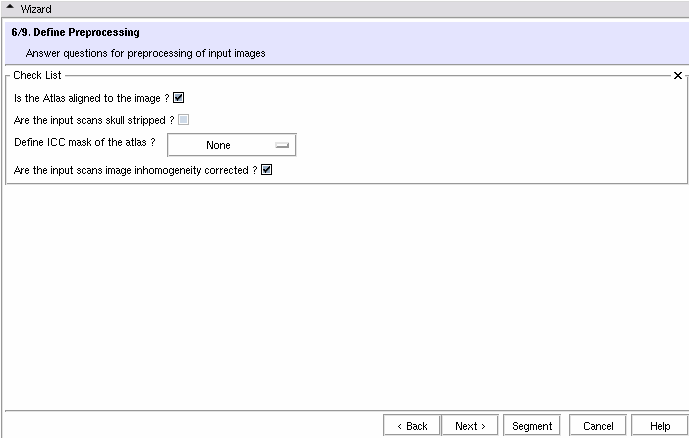Go back with the '< Back' button
This screenshot has width=689, height=438.
click(x=411, y=426)
